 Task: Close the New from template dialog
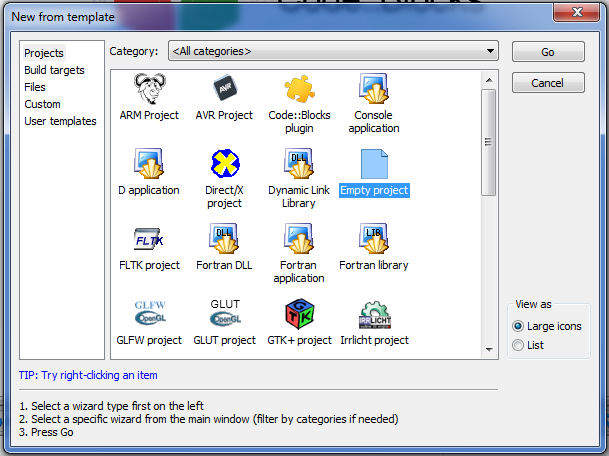point(576,12)
